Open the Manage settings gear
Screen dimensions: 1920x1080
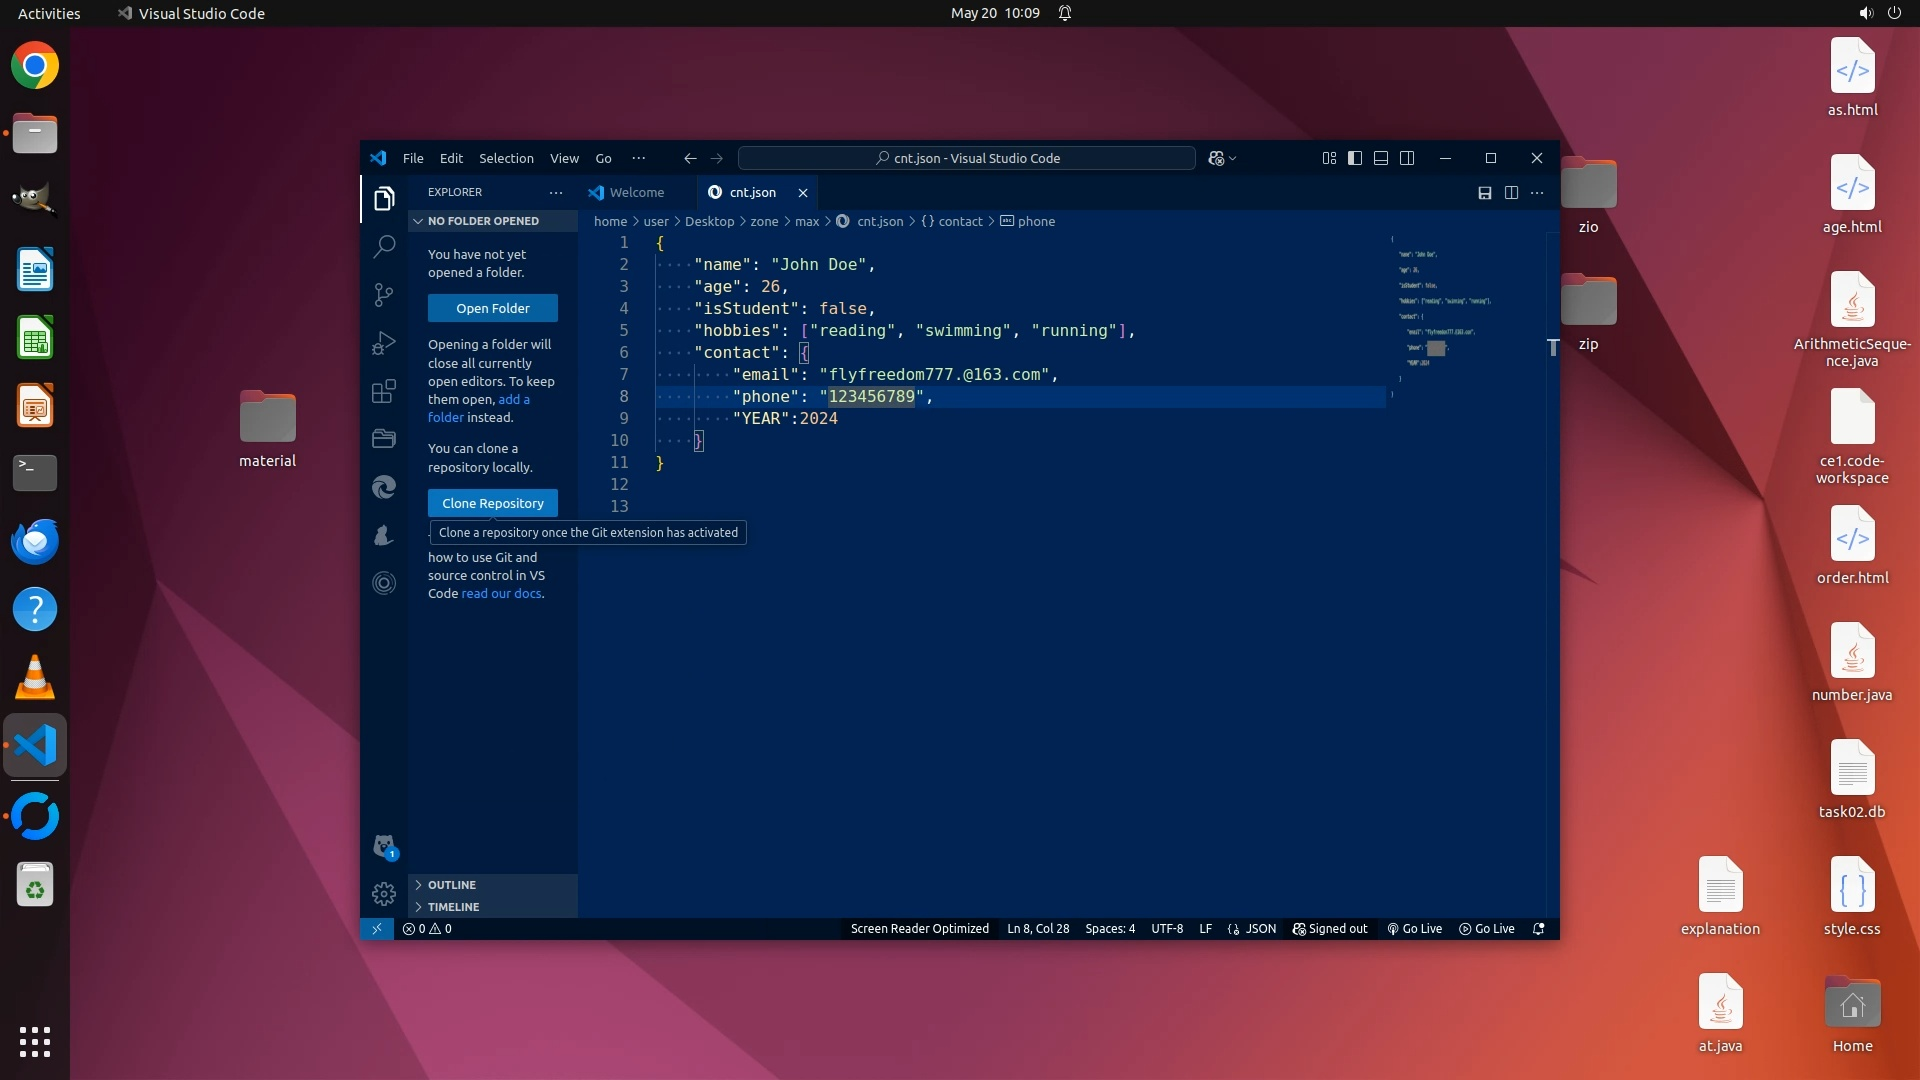384,893
